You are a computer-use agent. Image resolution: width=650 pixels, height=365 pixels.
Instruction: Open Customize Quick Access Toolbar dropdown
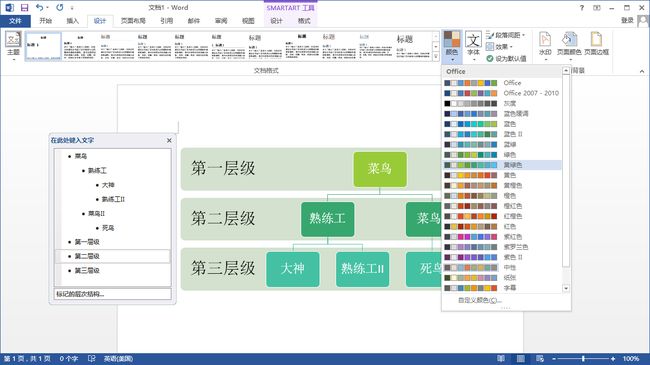(72, 7)
